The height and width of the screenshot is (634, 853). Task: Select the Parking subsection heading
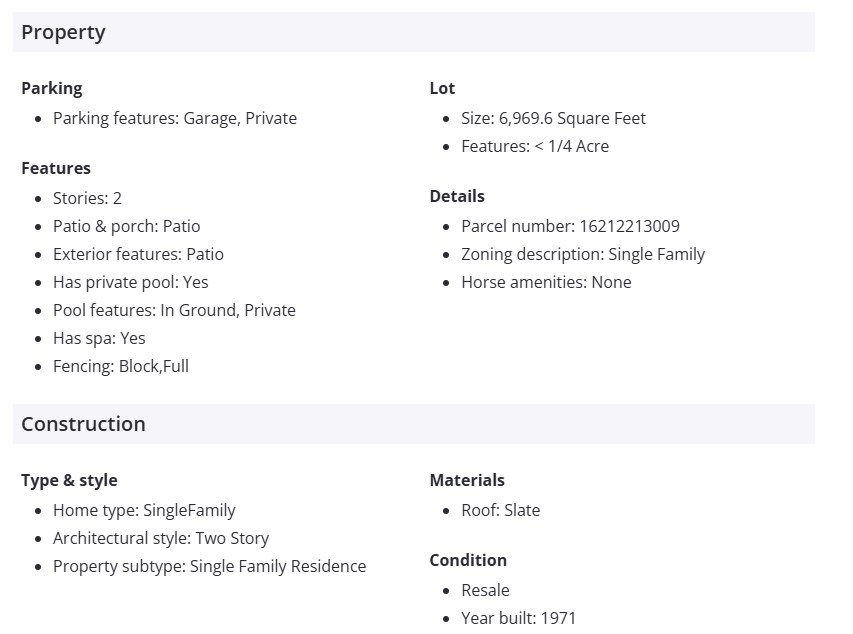[52, 88]
